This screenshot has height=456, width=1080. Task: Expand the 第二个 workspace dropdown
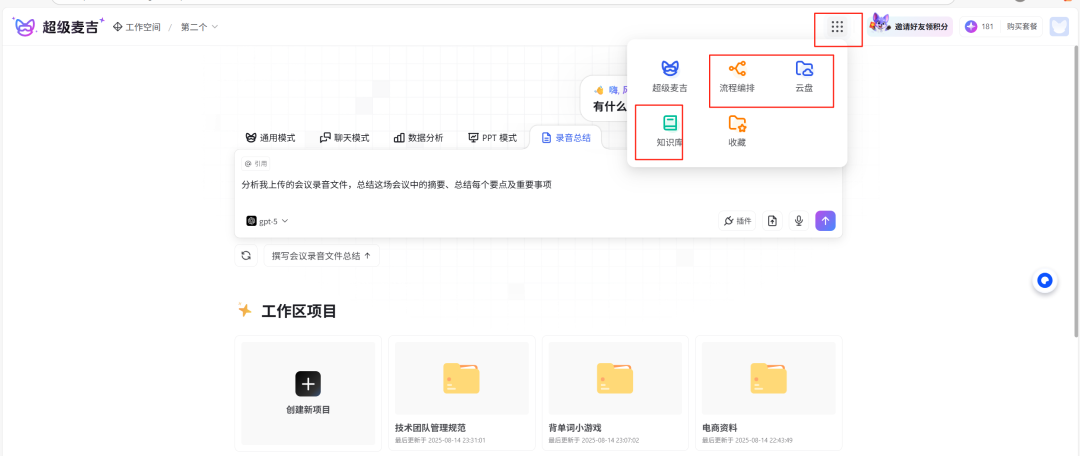pyautogui.click(x=199, y=27)
